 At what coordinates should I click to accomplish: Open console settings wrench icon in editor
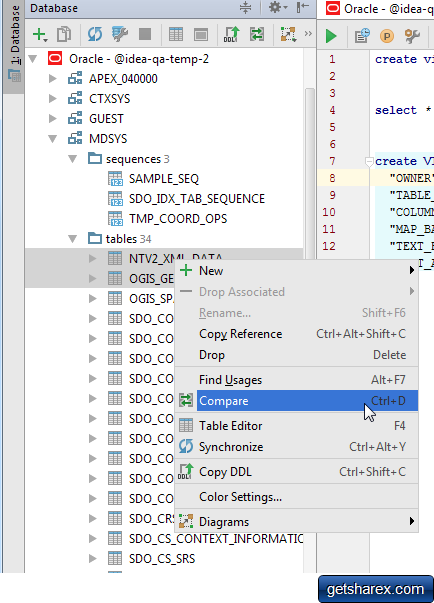click(x=412, y=36)
